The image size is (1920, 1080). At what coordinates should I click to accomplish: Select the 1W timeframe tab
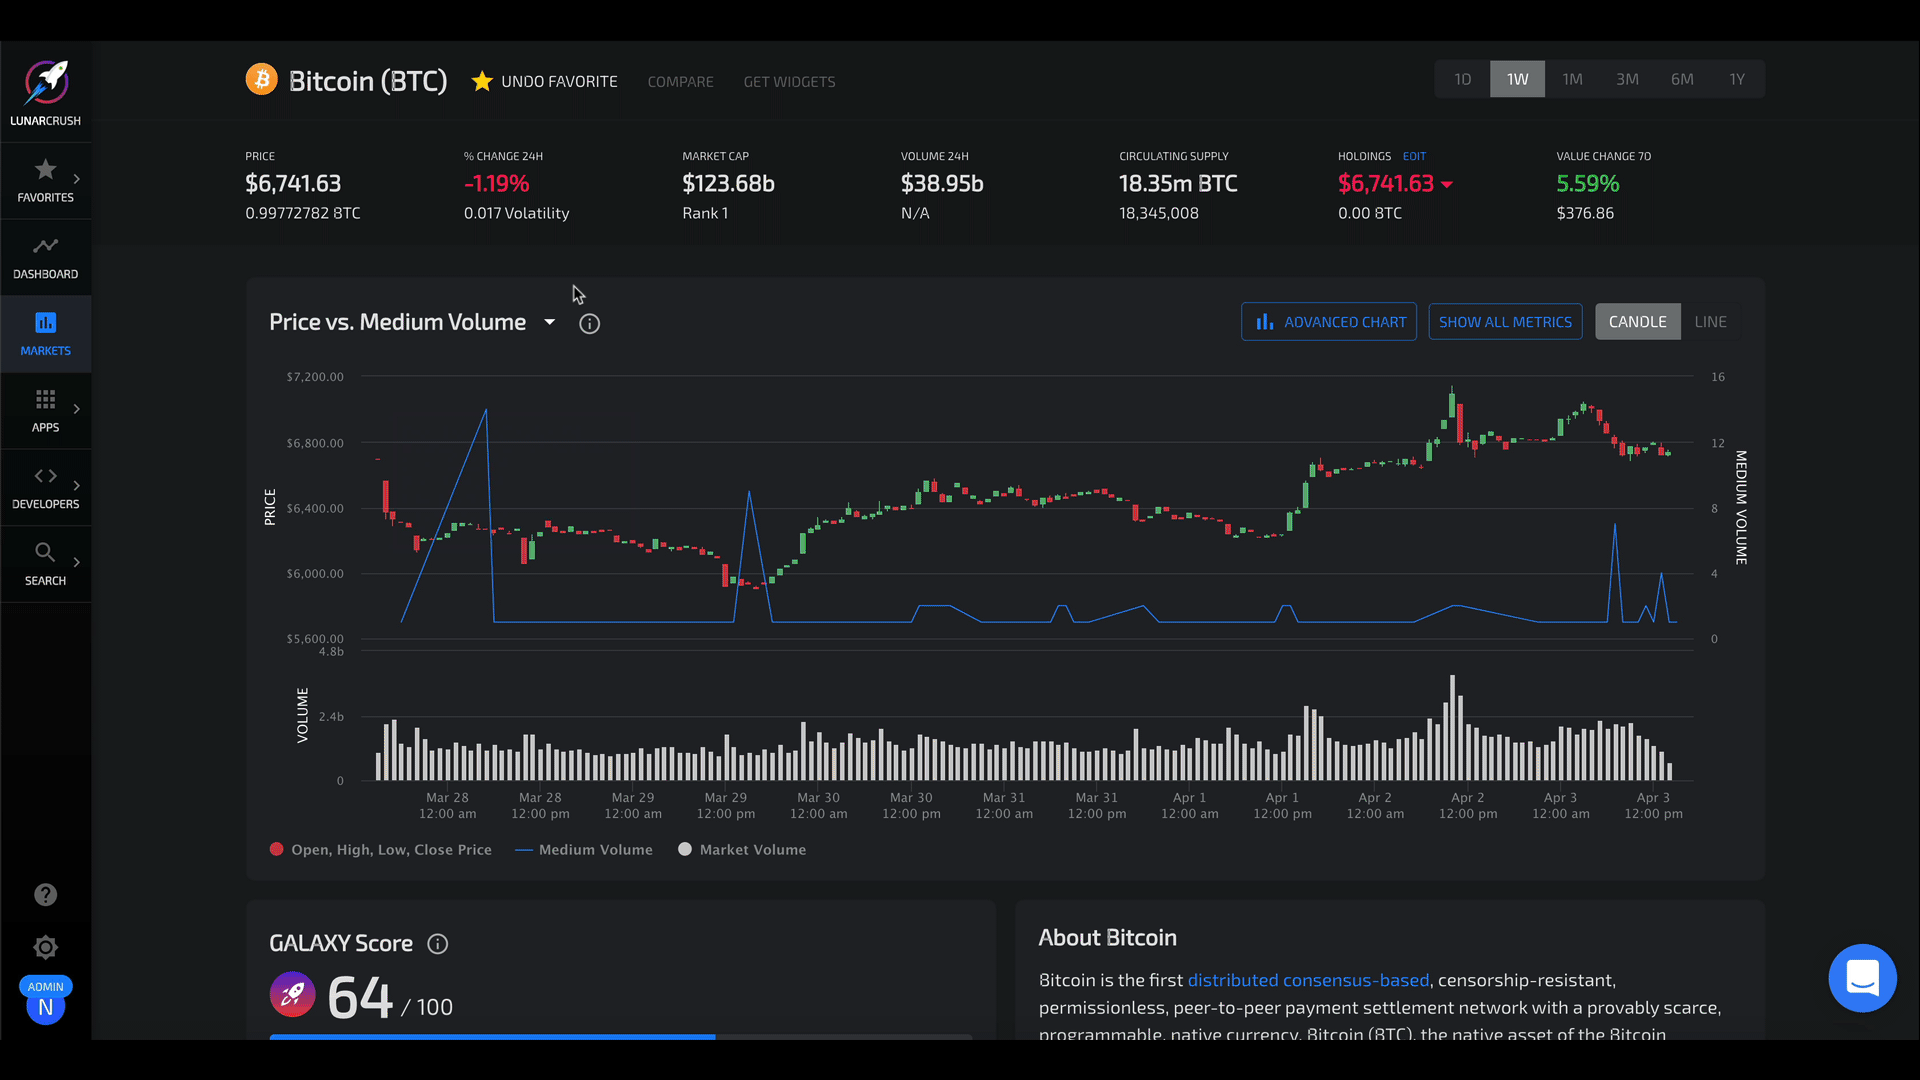1517,79
